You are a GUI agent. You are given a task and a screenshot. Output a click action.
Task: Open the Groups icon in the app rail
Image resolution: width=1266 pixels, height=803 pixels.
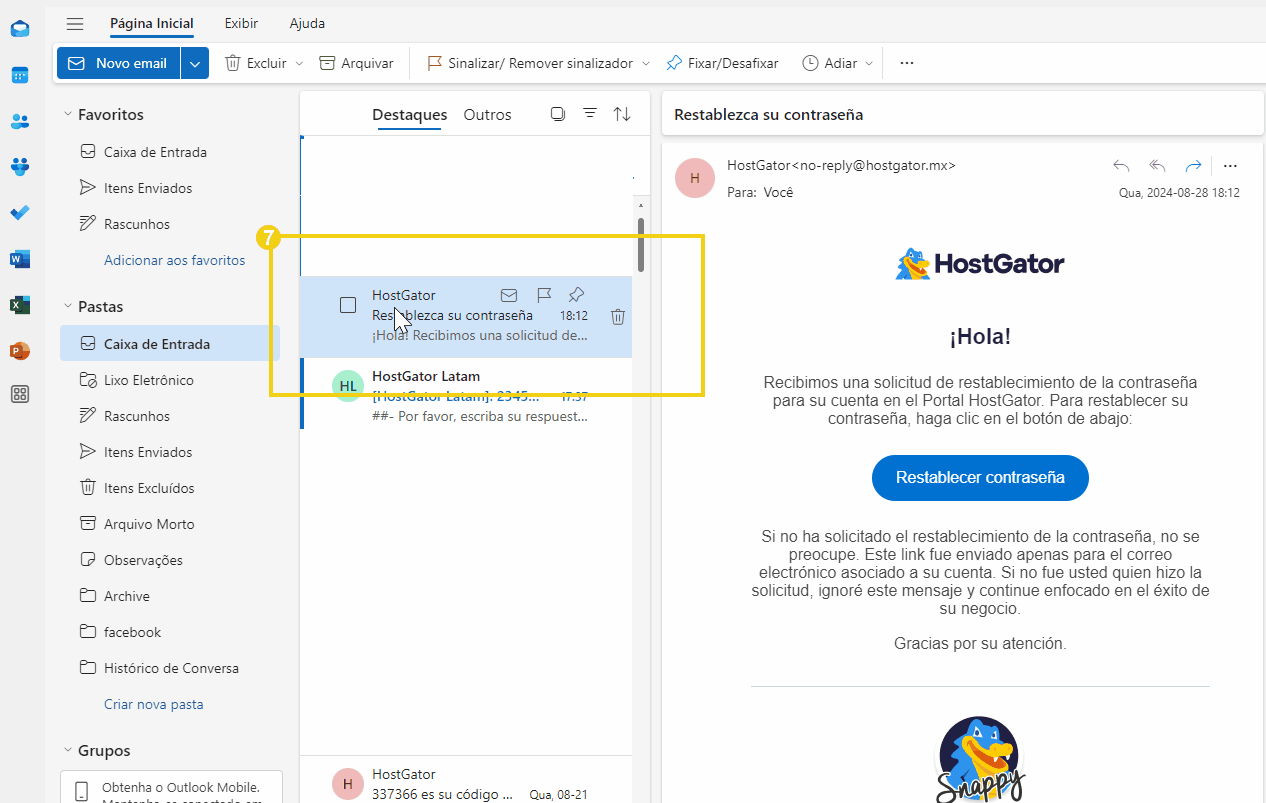[x=20, y=167]
